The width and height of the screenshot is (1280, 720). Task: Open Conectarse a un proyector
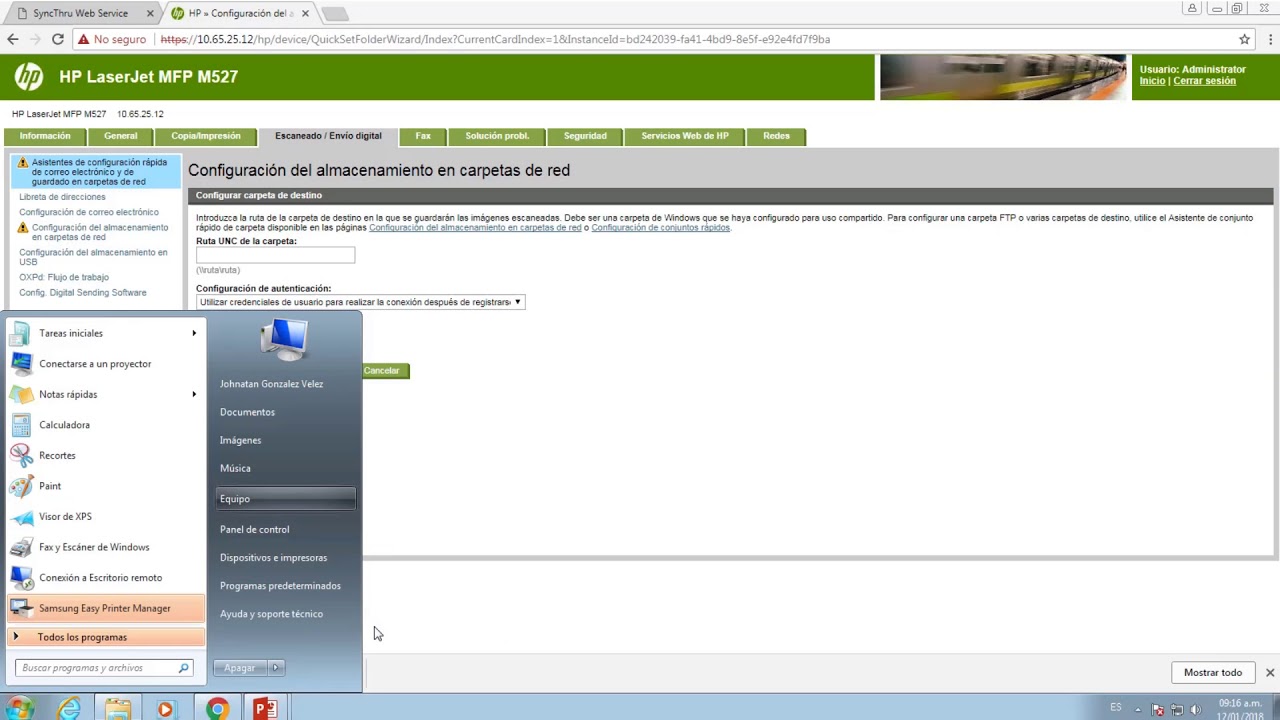(x=105, y=364)
